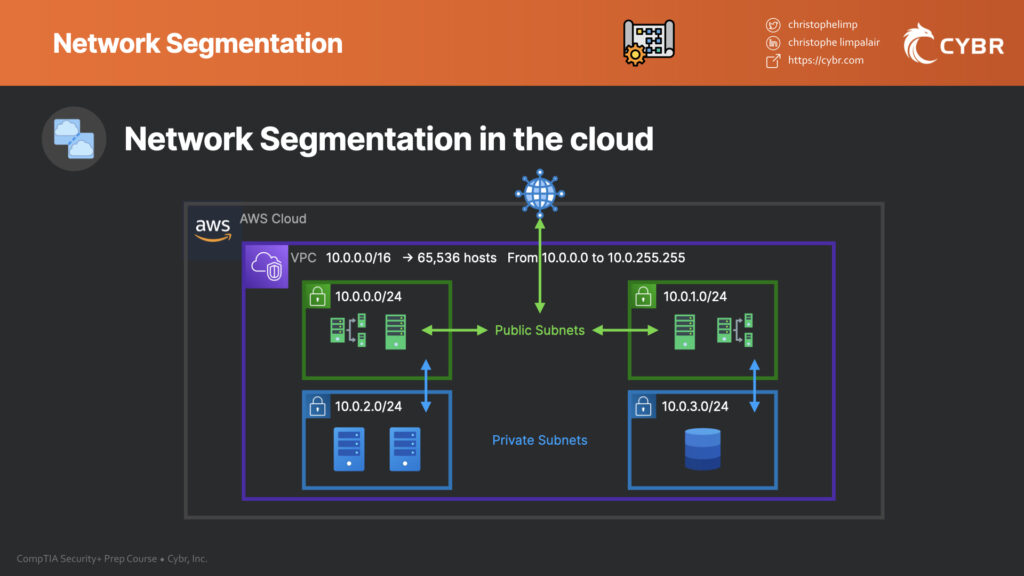Image resolution: width=1024 pixels, height=576 pixels.
Task: Click the 'VPC' label
Action: 303,258
